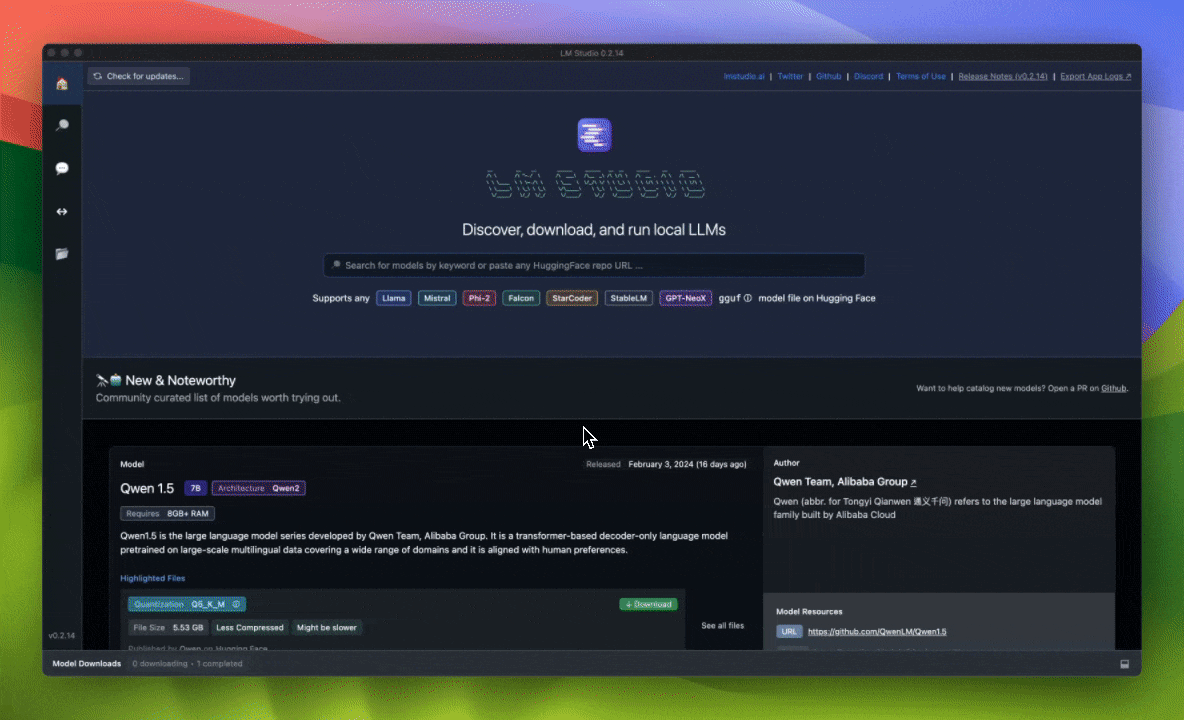This screenshot has width=1184, height=720.
Task: Open the Release Notes (v0.2.14) link
Action: [x=1003, y=76]
